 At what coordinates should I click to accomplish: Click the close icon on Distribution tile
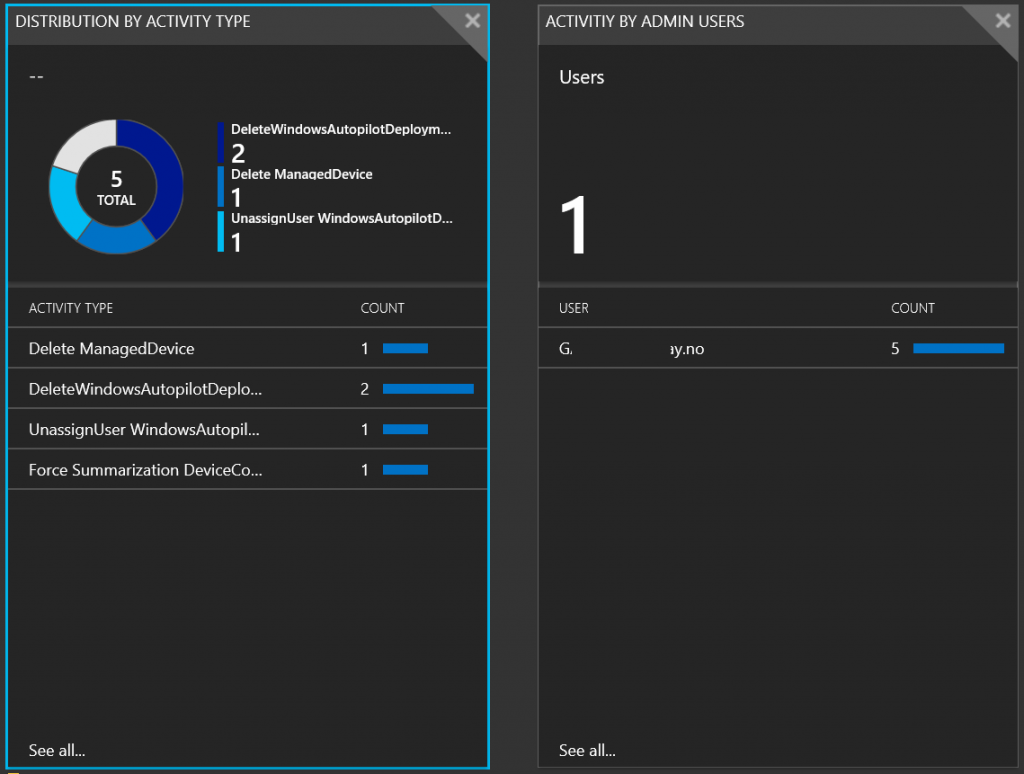click(x=471, y=21)
